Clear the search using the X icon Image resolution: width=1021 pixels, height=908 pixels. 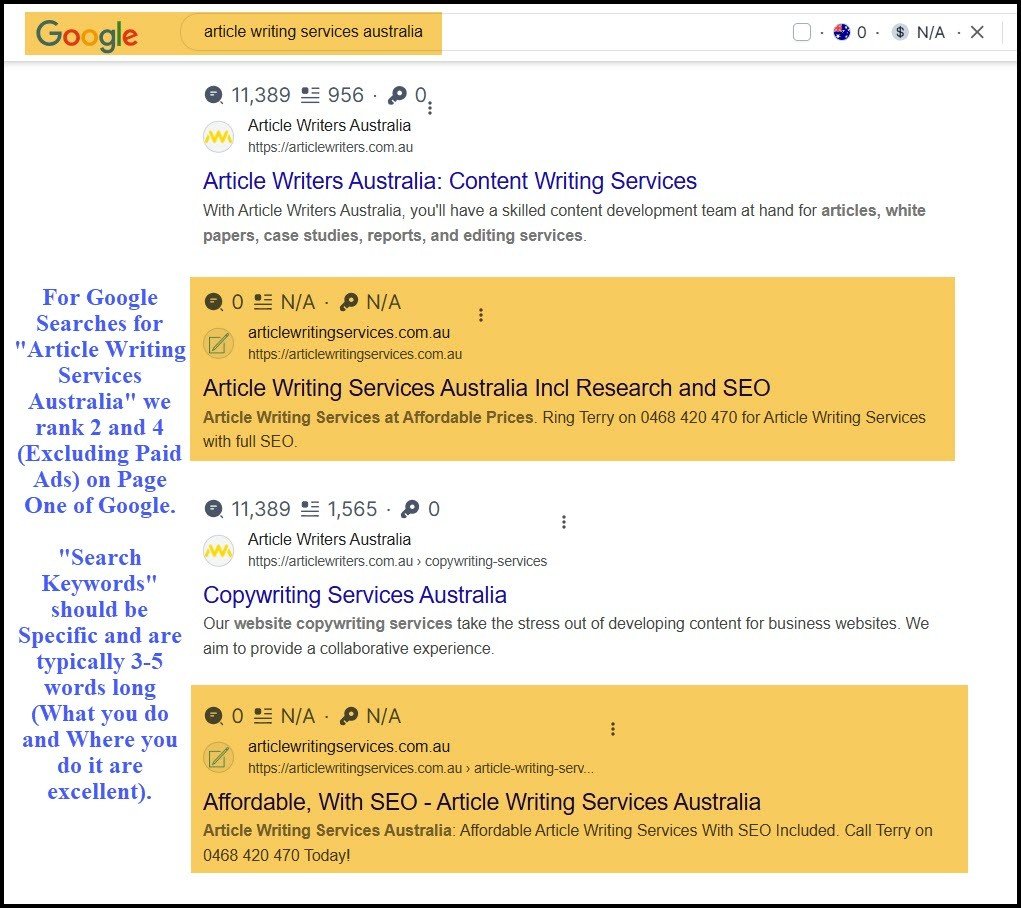[977, 32]
